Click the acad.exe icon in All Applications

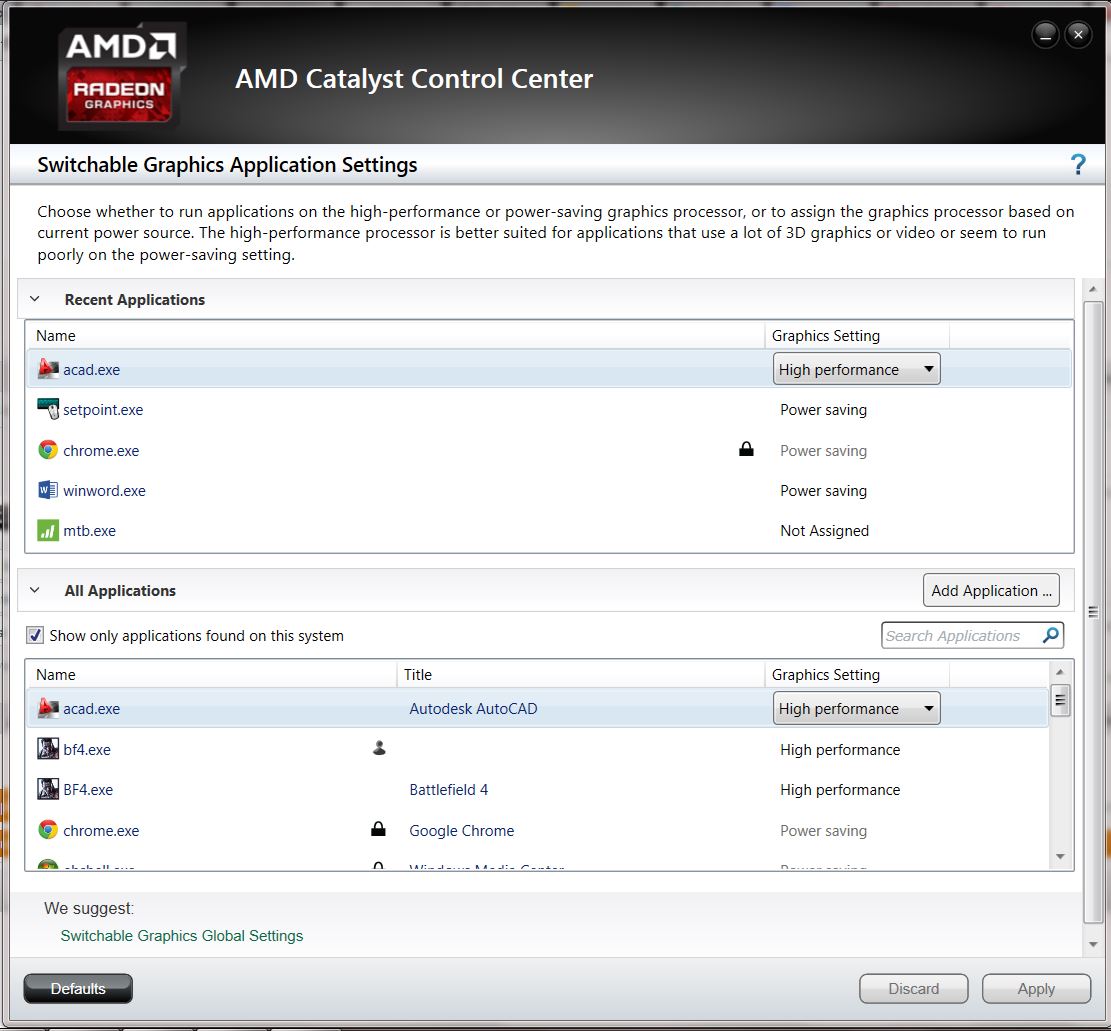pyautogui.click(x=47, y=708)
